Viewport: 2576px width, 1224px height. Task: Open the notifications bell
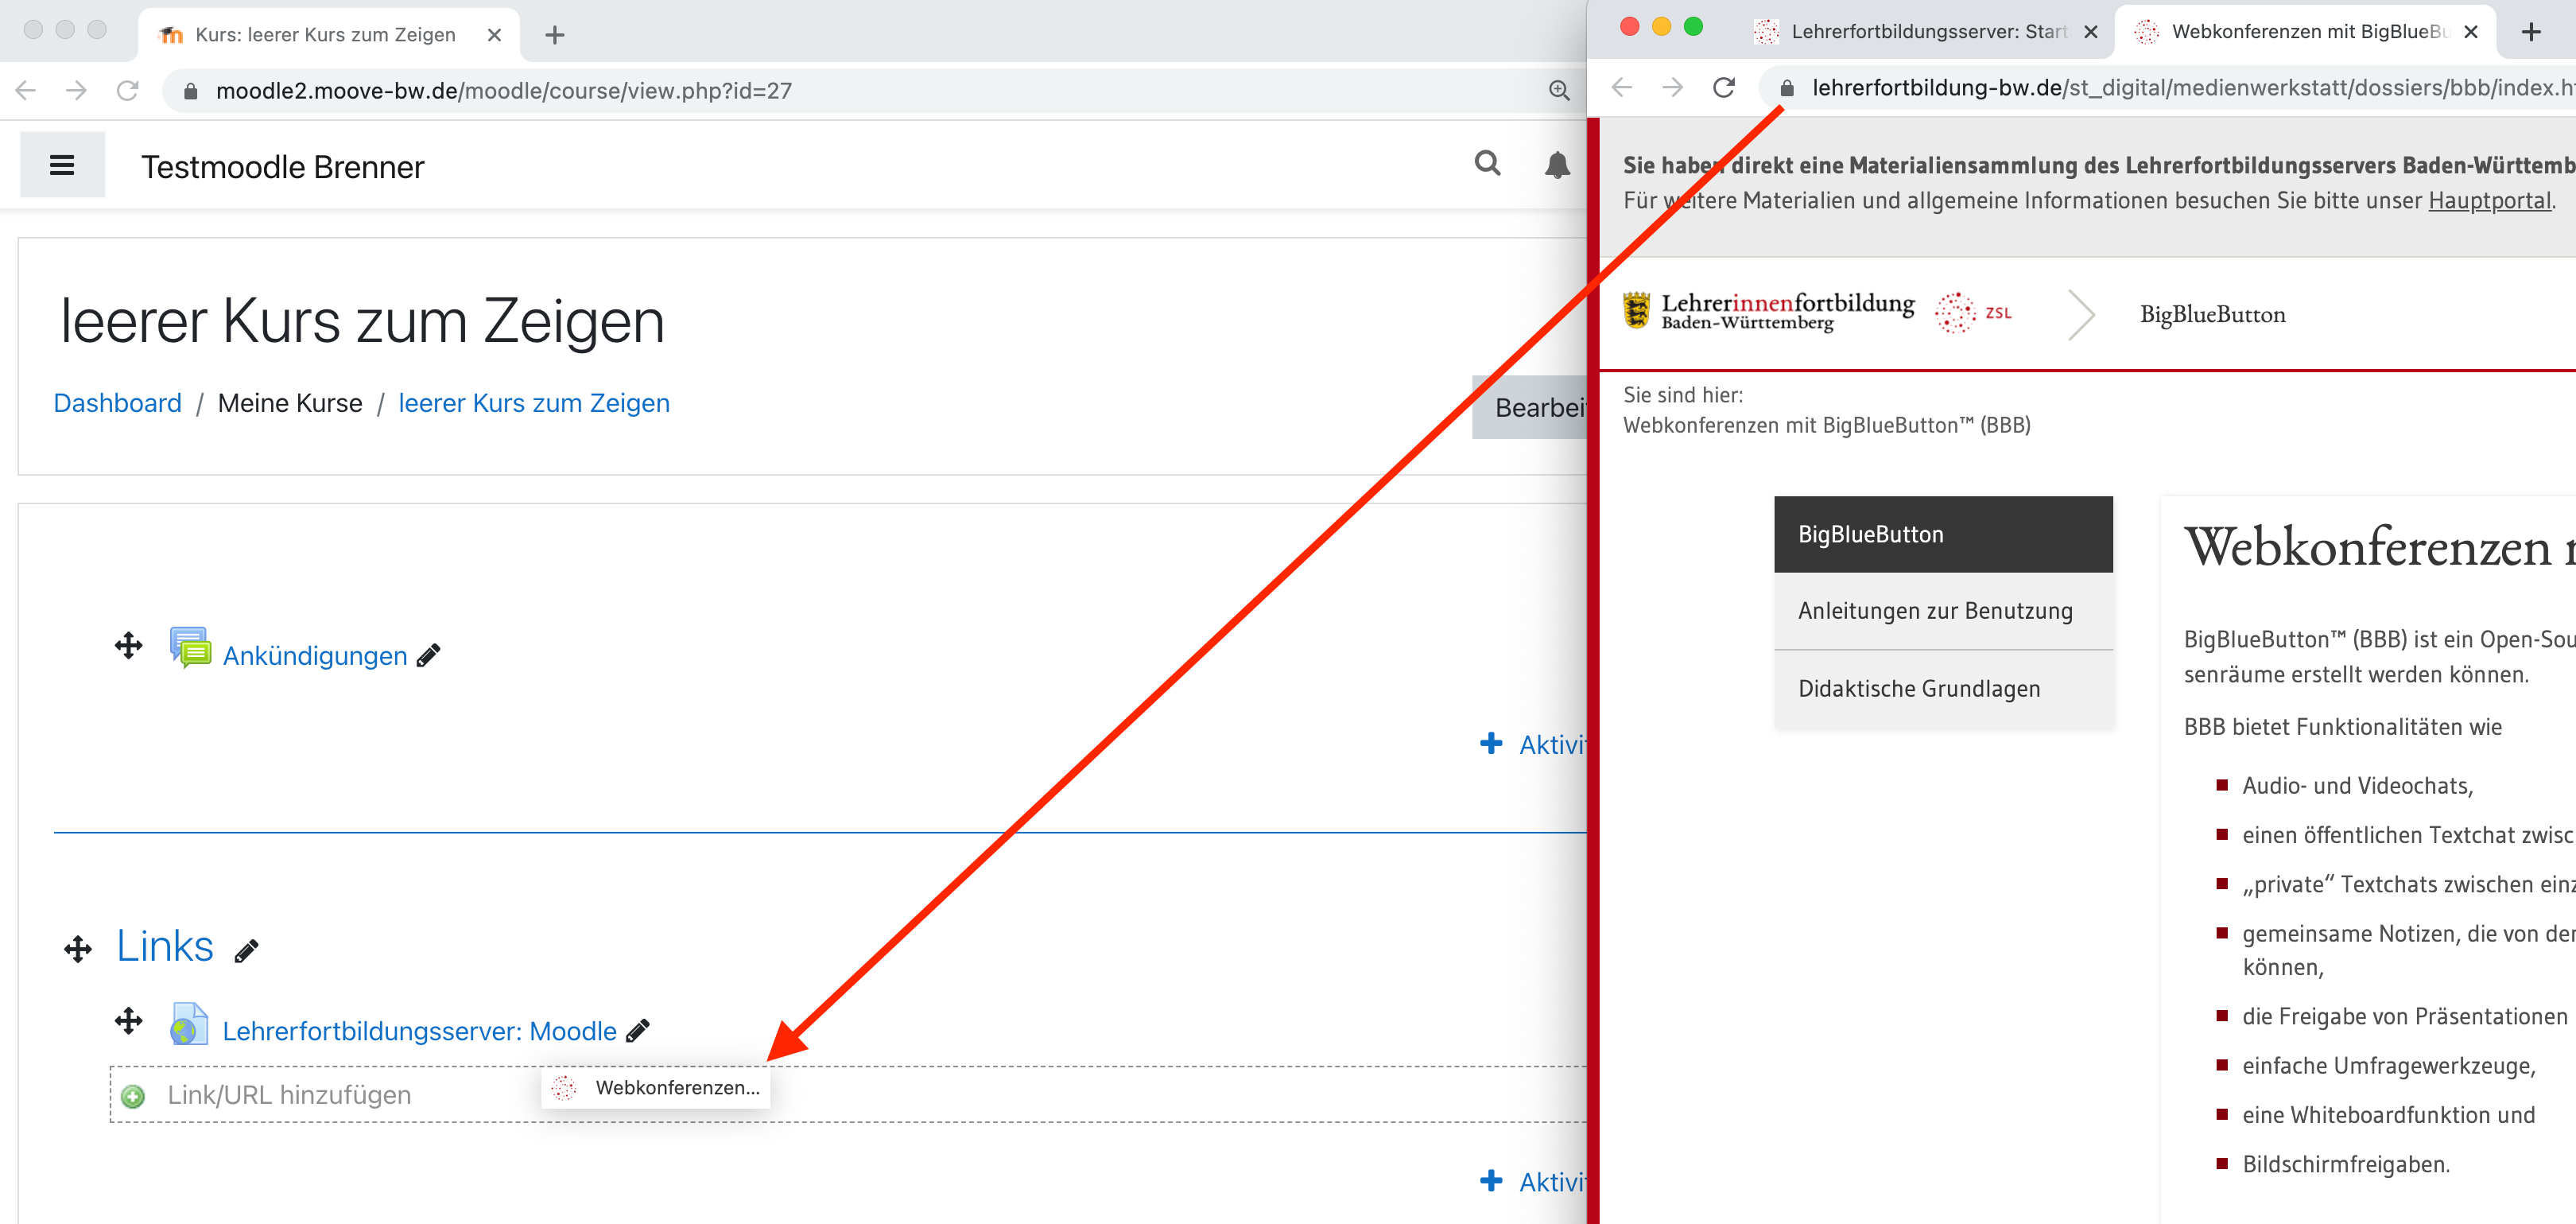coord(1556,165)
